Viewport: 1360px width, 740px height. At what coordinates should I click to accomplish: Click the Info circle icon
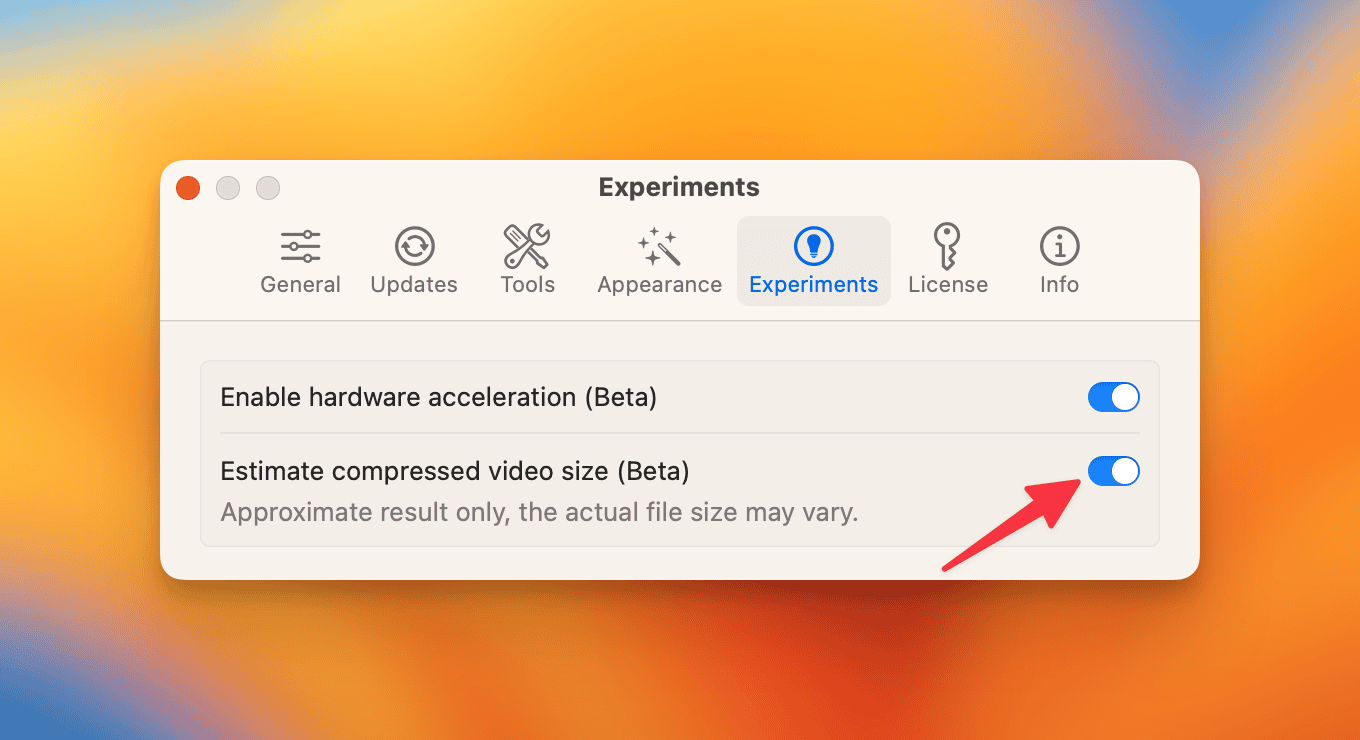[x=1059, y=246]
